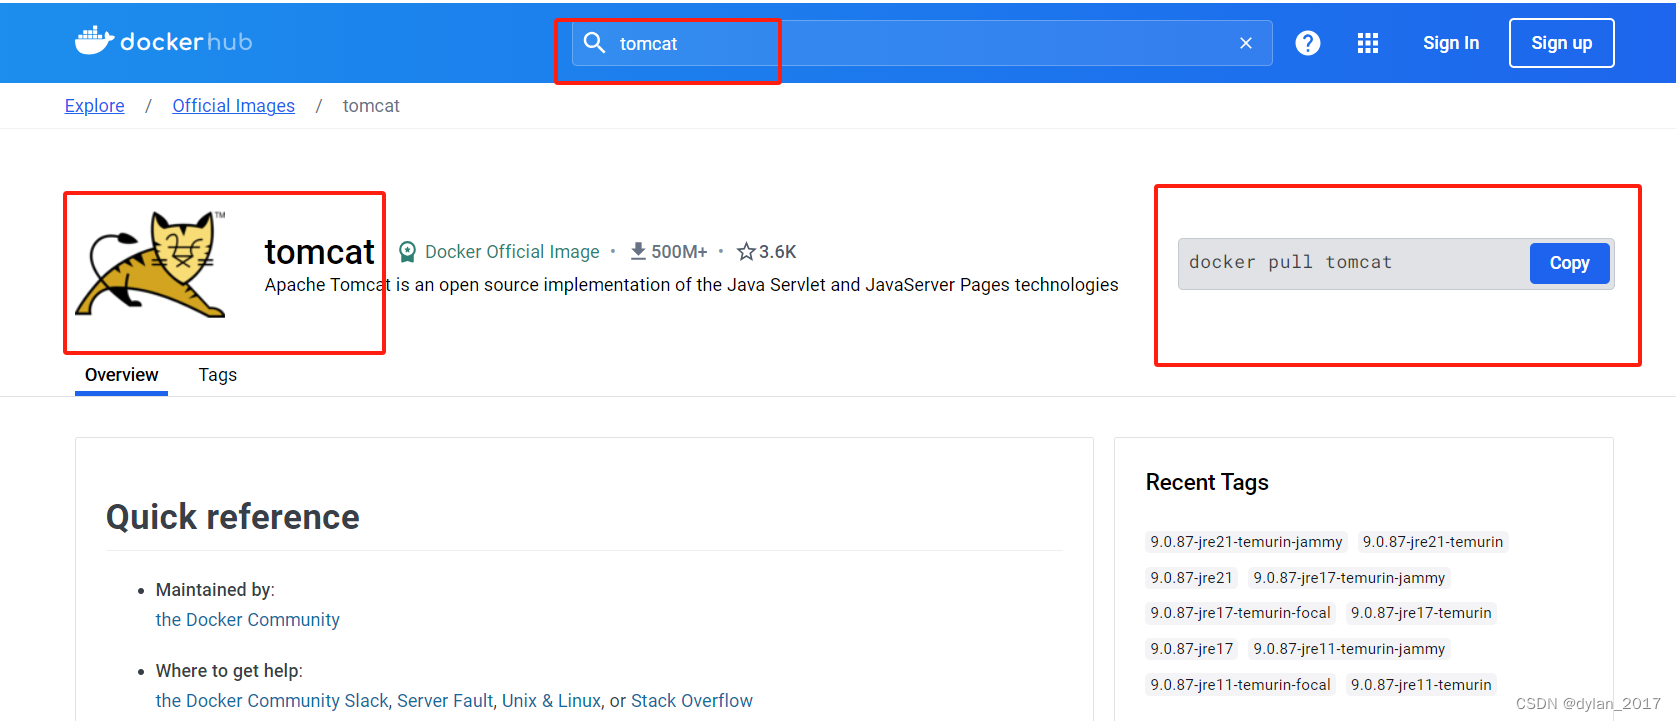This screenshot has width=1676, height=721.
Task: Click the 'Maintained by' label
Action: click(x=215, y=590)
